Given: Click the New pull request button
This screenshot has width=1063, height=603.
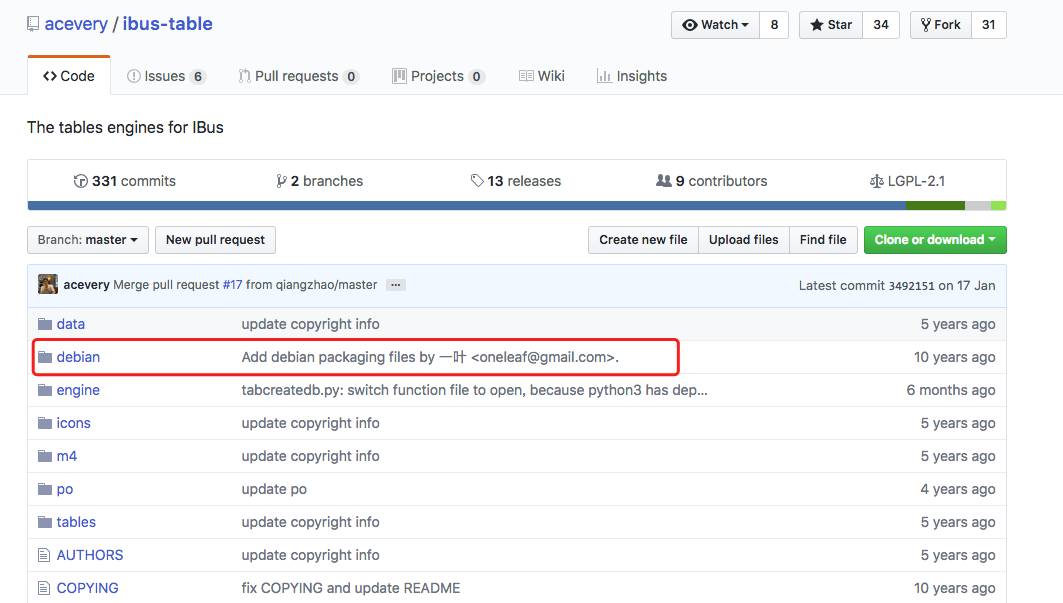Looking at the screenshot, I should [x=216, y=240].
